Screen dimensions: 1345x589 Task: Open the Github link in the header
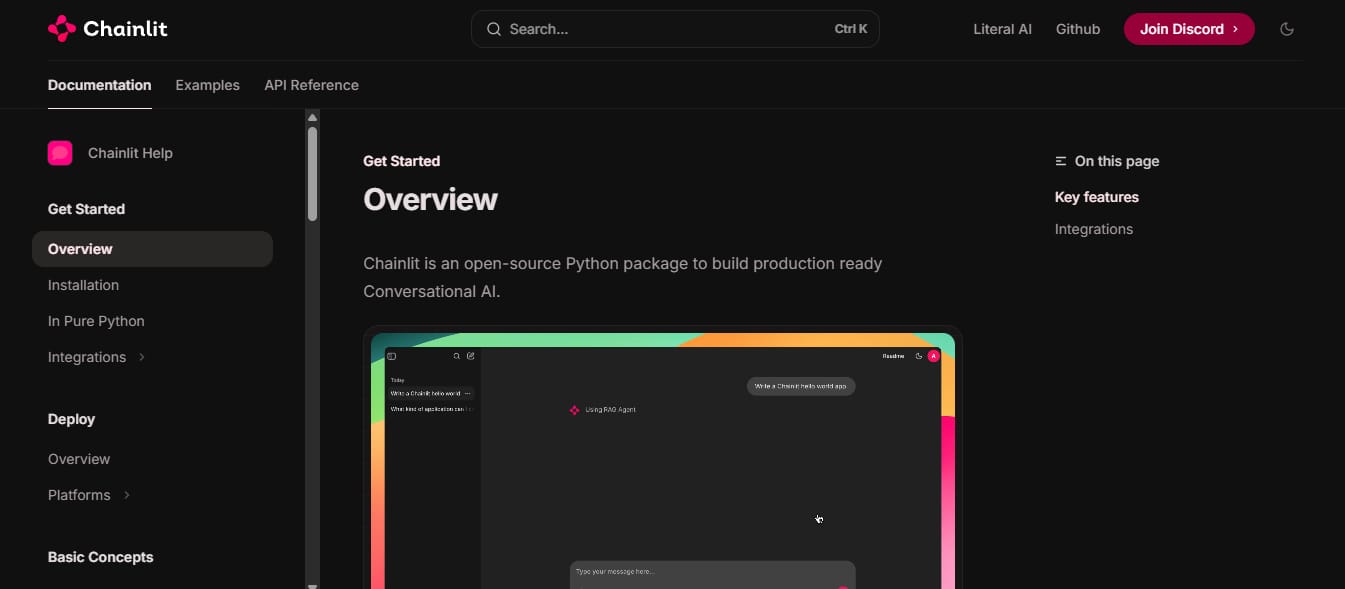1077,29
